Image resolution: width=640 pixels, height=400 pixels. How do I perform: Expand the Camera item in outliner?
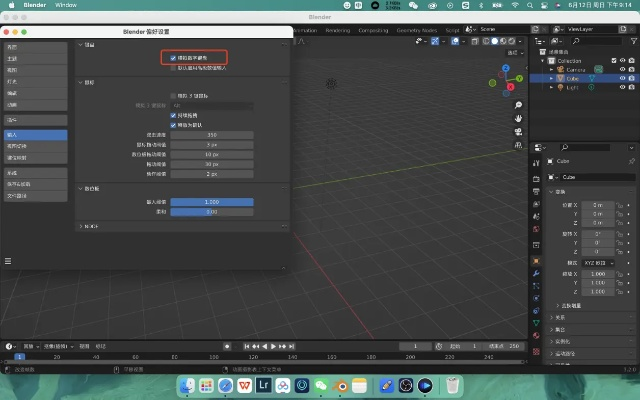(551, 69)
